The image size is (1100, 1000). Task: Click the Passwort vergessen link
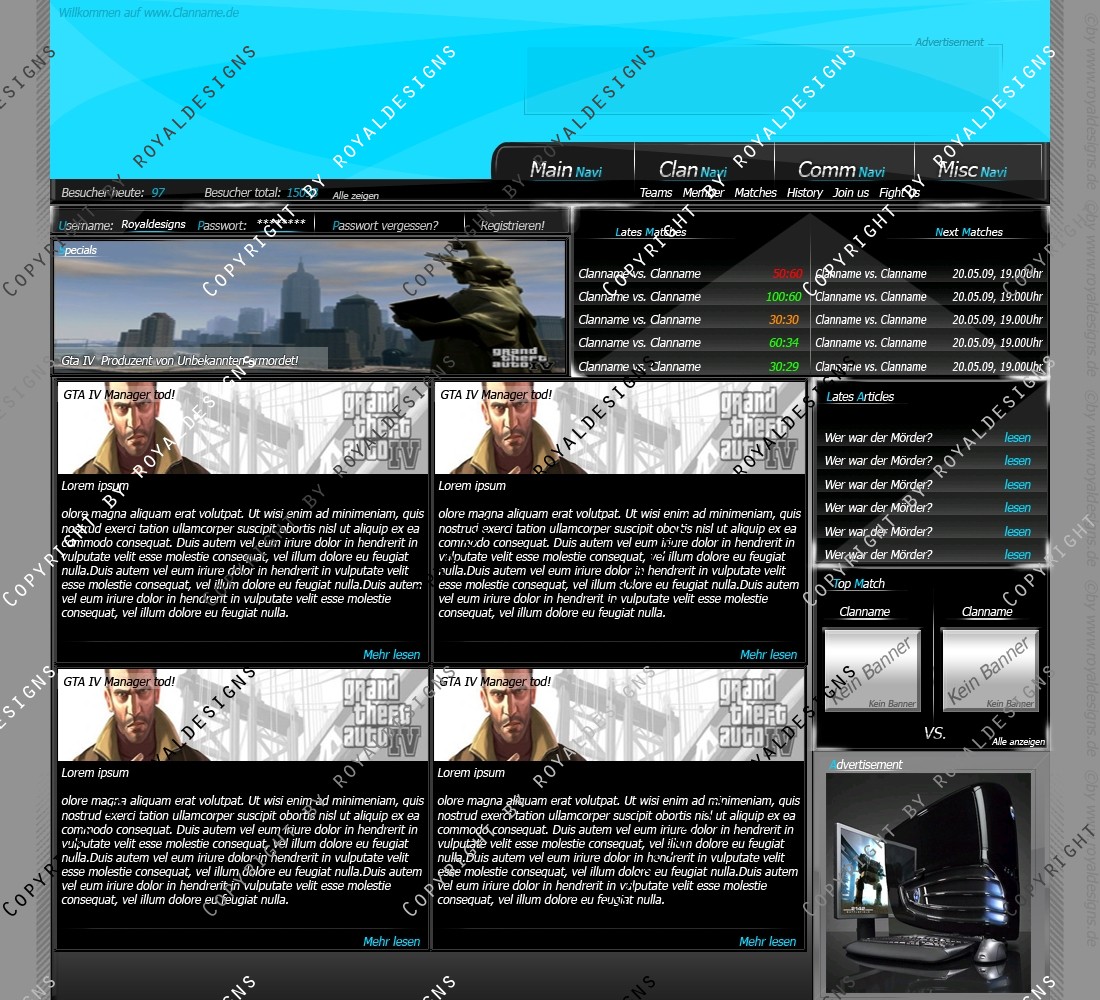(x=386, y=226)
